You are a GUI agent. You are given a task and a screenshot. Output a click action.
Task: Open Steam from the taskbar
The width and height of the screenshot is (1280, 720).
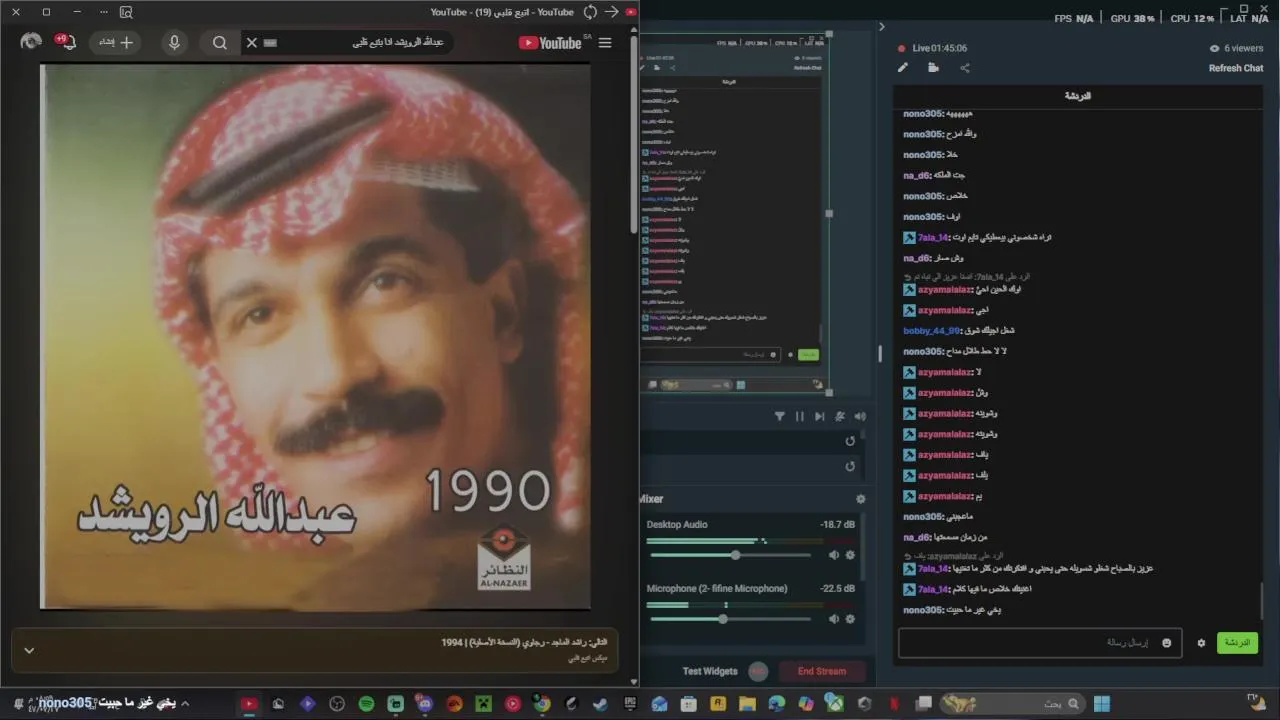[x=600, y=704]
